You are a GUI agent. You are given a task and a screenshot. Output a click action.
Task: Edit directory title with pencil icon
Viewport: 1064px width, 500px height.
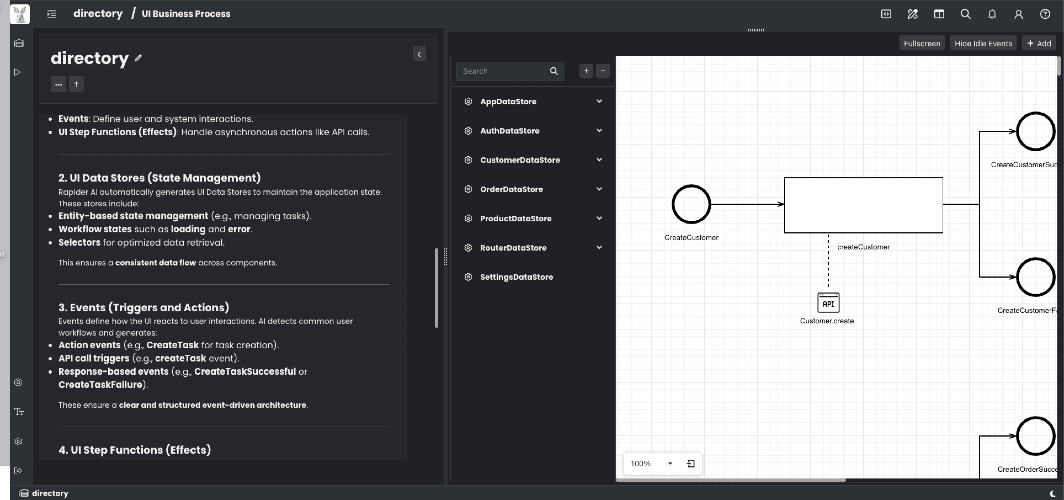pyautogui.click(x=138, y=58)
